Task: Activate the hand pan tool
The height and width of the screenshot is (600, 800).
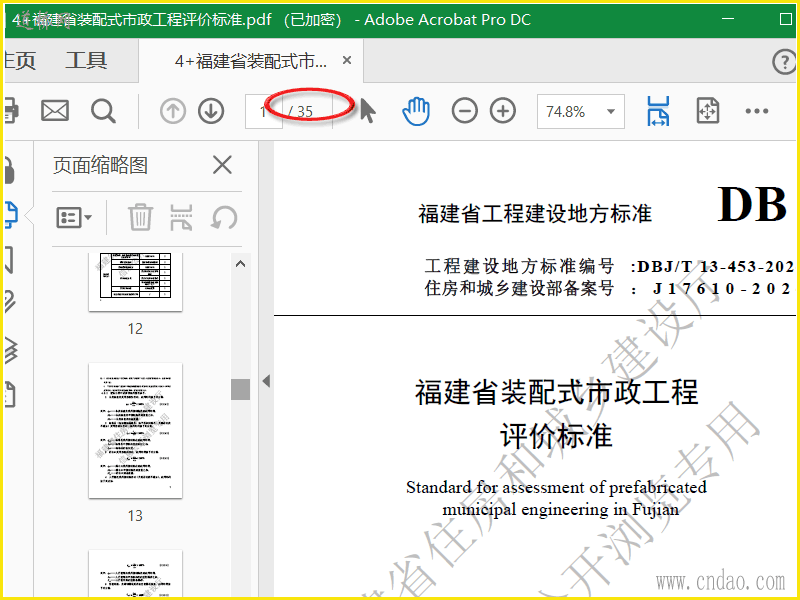Action: click(416, 111)
